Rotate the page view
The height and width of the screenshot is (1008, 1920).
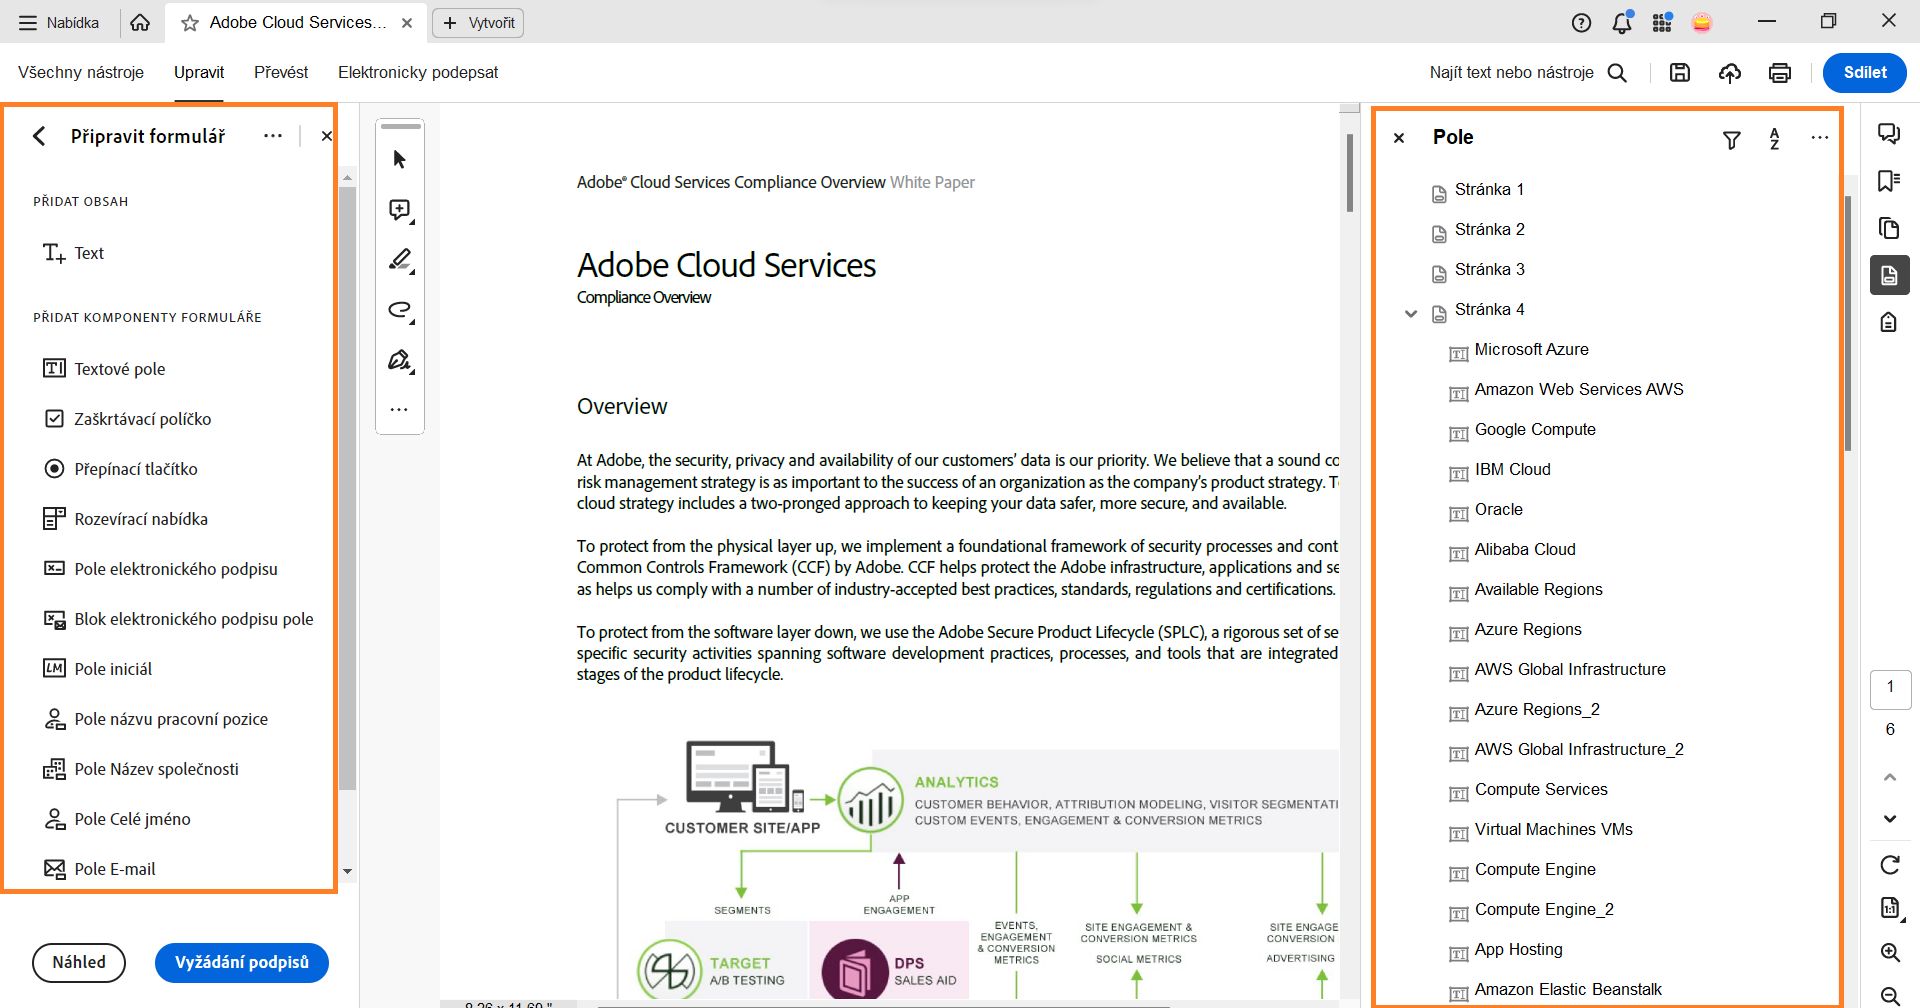[x=1890, y=865]
